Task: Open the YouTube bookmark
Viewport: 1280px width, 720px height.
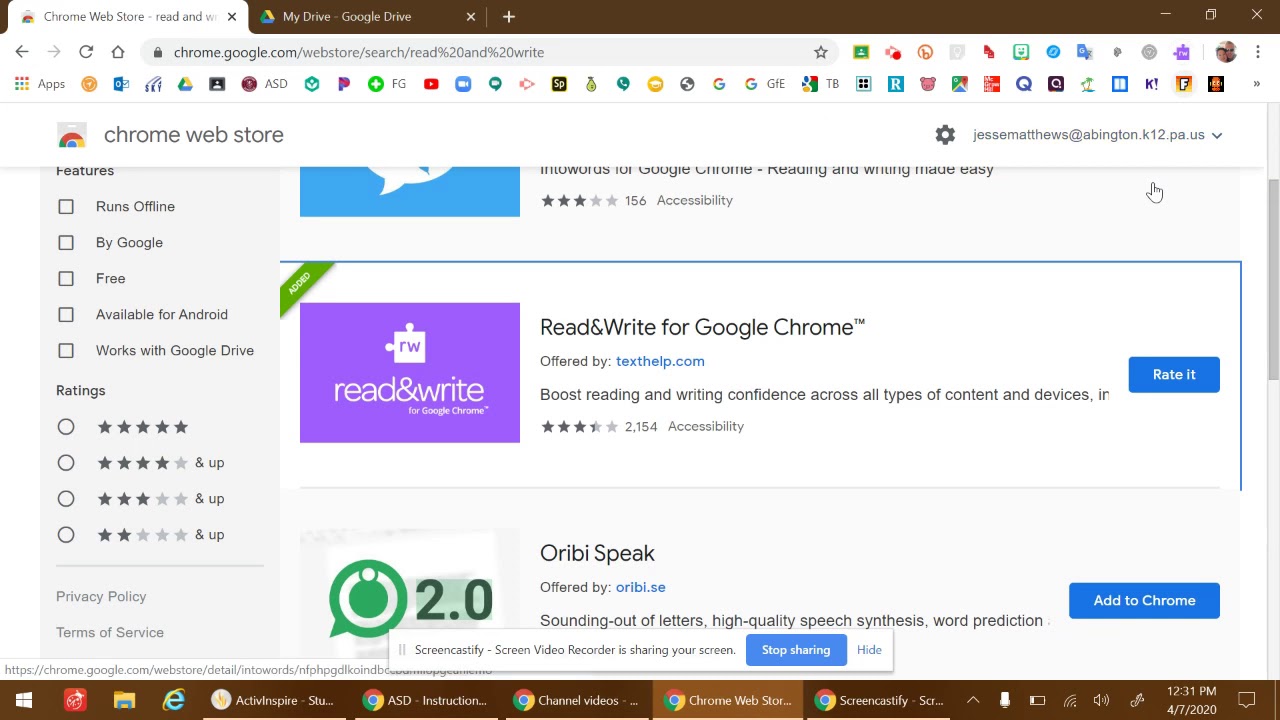Action: [x=431, y=84]
